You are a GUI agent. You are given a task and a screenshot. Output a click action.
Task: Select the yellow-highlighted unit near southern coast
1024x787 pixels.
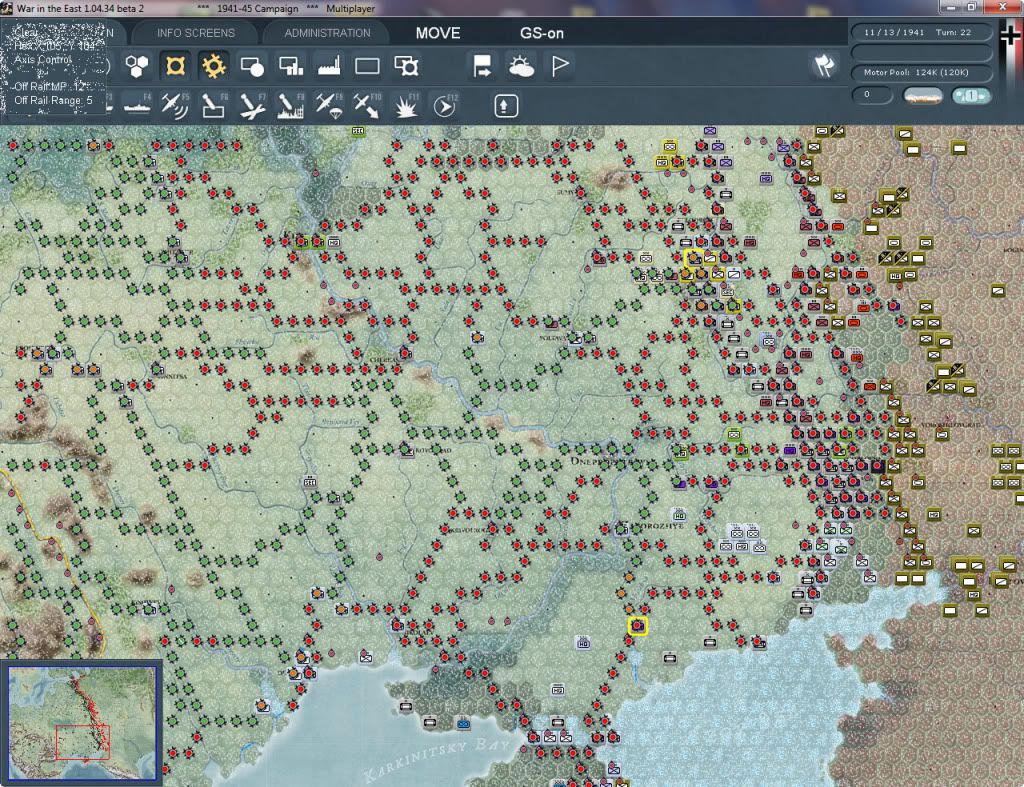pyautogui.click(x=637, y=626)
